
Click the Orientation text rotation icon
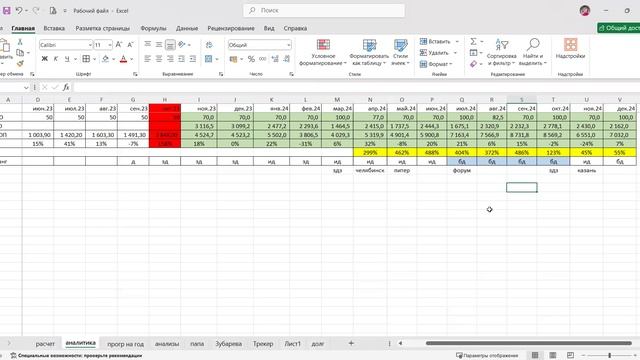(182, 44)
